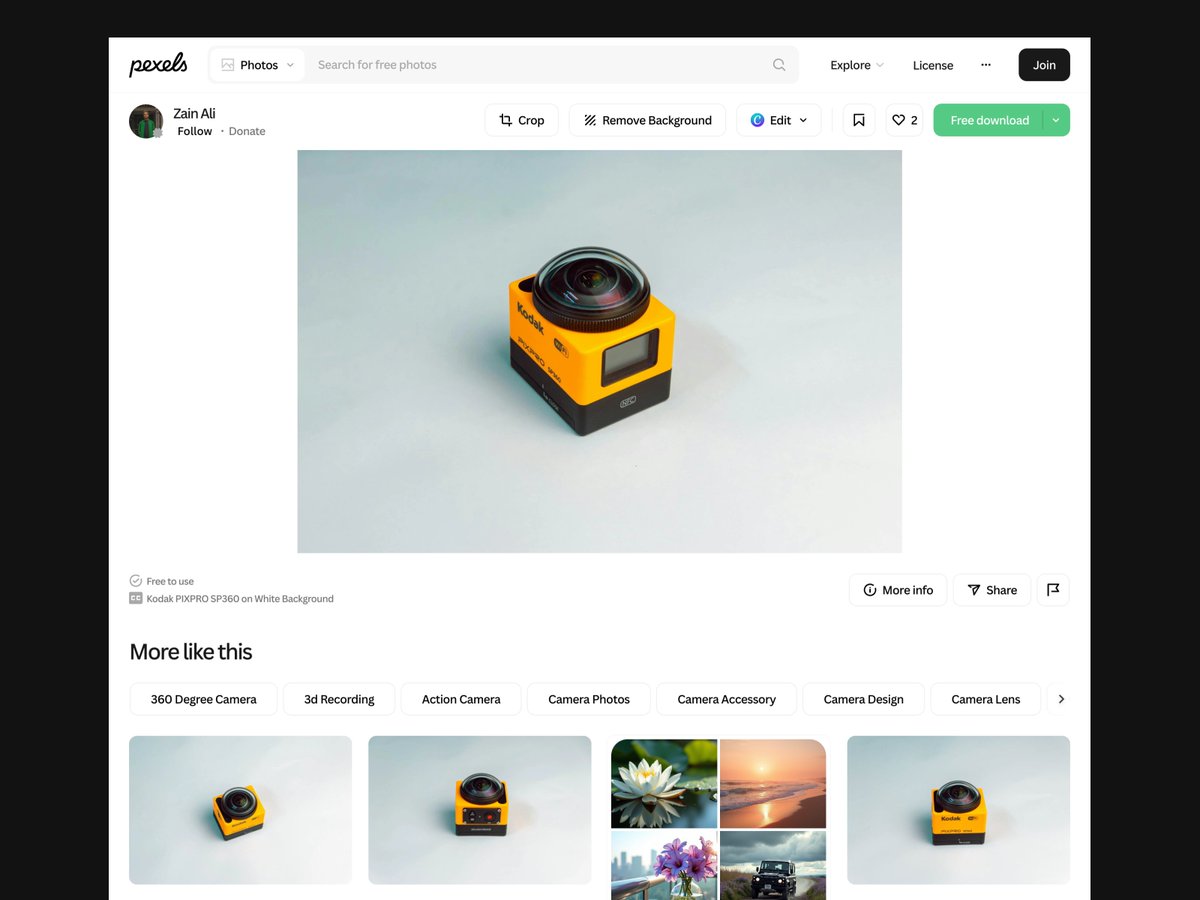Screen dimensions: 1200x900
Task: Open the purple flowers thumbnail
Action: click(664, 865)
